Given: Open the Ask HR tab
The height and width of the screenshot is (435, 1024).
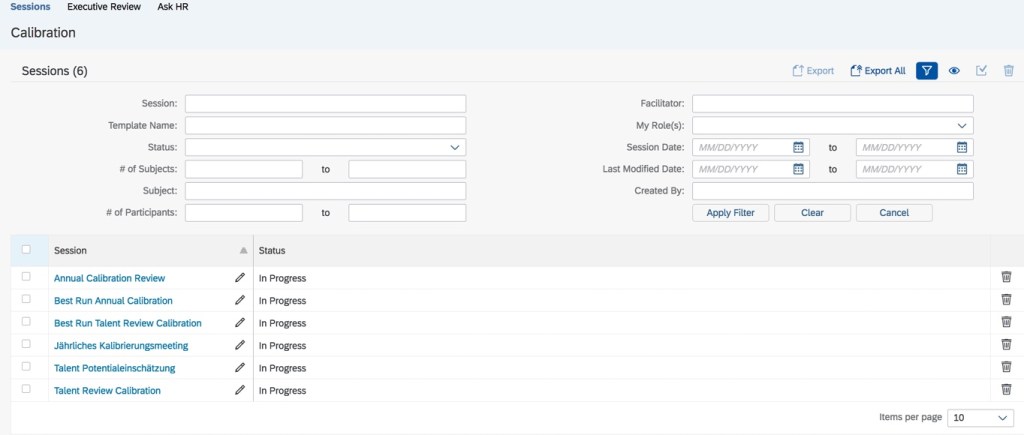Looking at the screenshot, I should click(x=172, y=7).
